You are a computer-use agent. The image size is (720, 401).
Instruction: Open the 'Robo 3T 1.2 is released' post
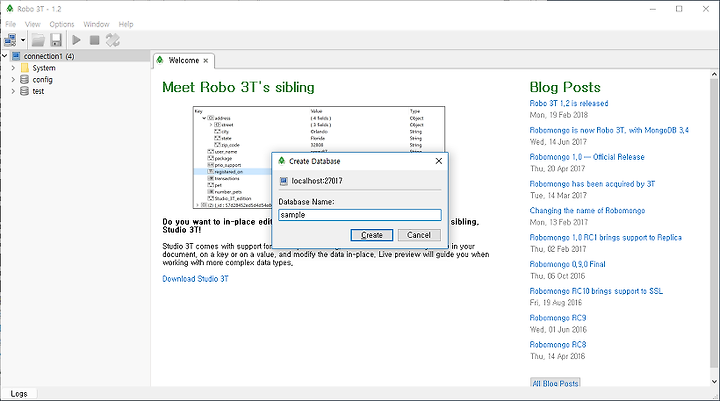click(x=568, y=103)
